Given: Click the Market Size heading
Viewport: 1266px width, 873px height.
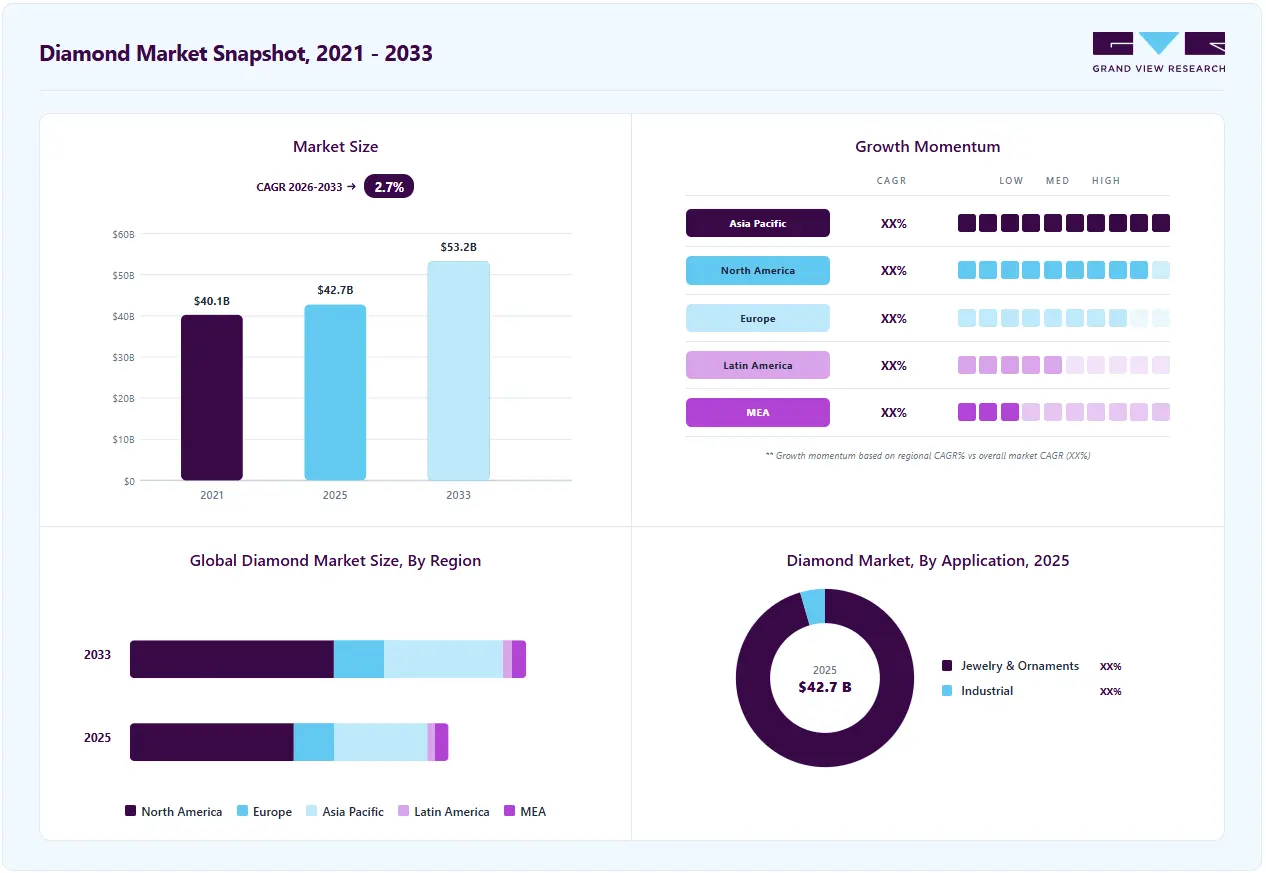Looking at the screenshot, I should [335, 147].
